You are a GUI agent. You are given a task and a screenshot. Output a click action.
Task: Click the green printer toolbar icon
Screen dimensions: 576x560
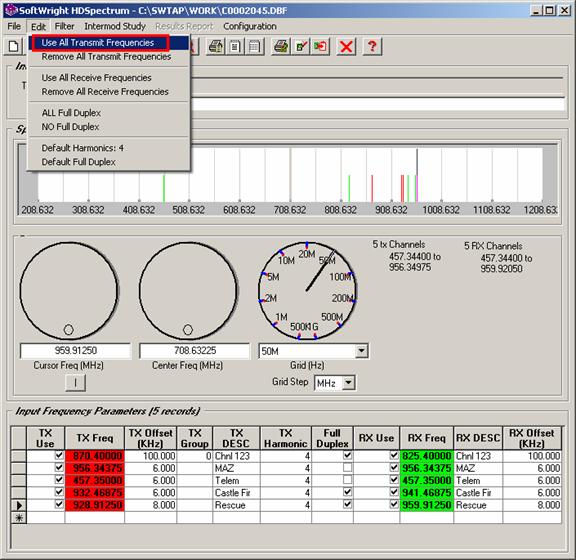(x=281, y=47)
